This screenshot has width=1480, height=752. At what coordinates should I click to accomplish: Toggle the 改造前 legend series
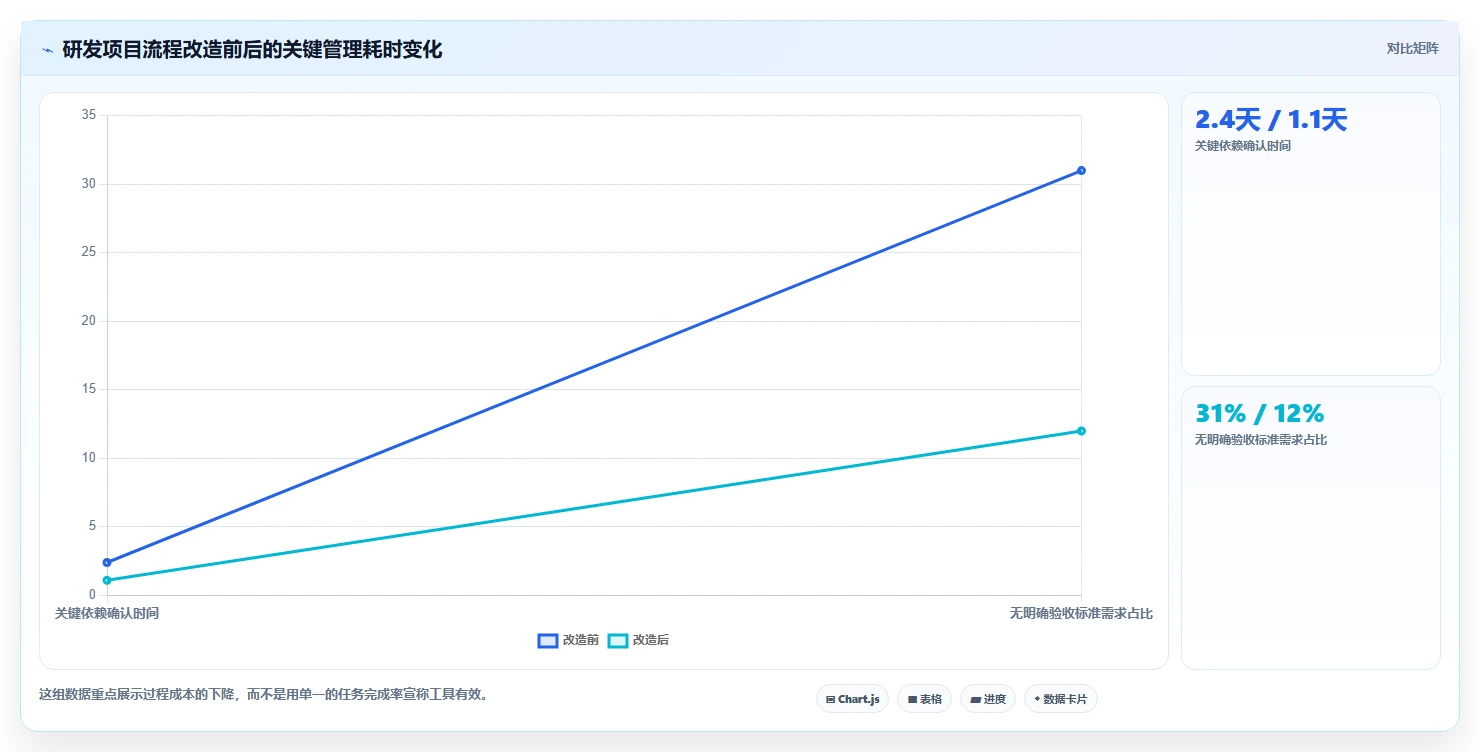click(568, 640)
